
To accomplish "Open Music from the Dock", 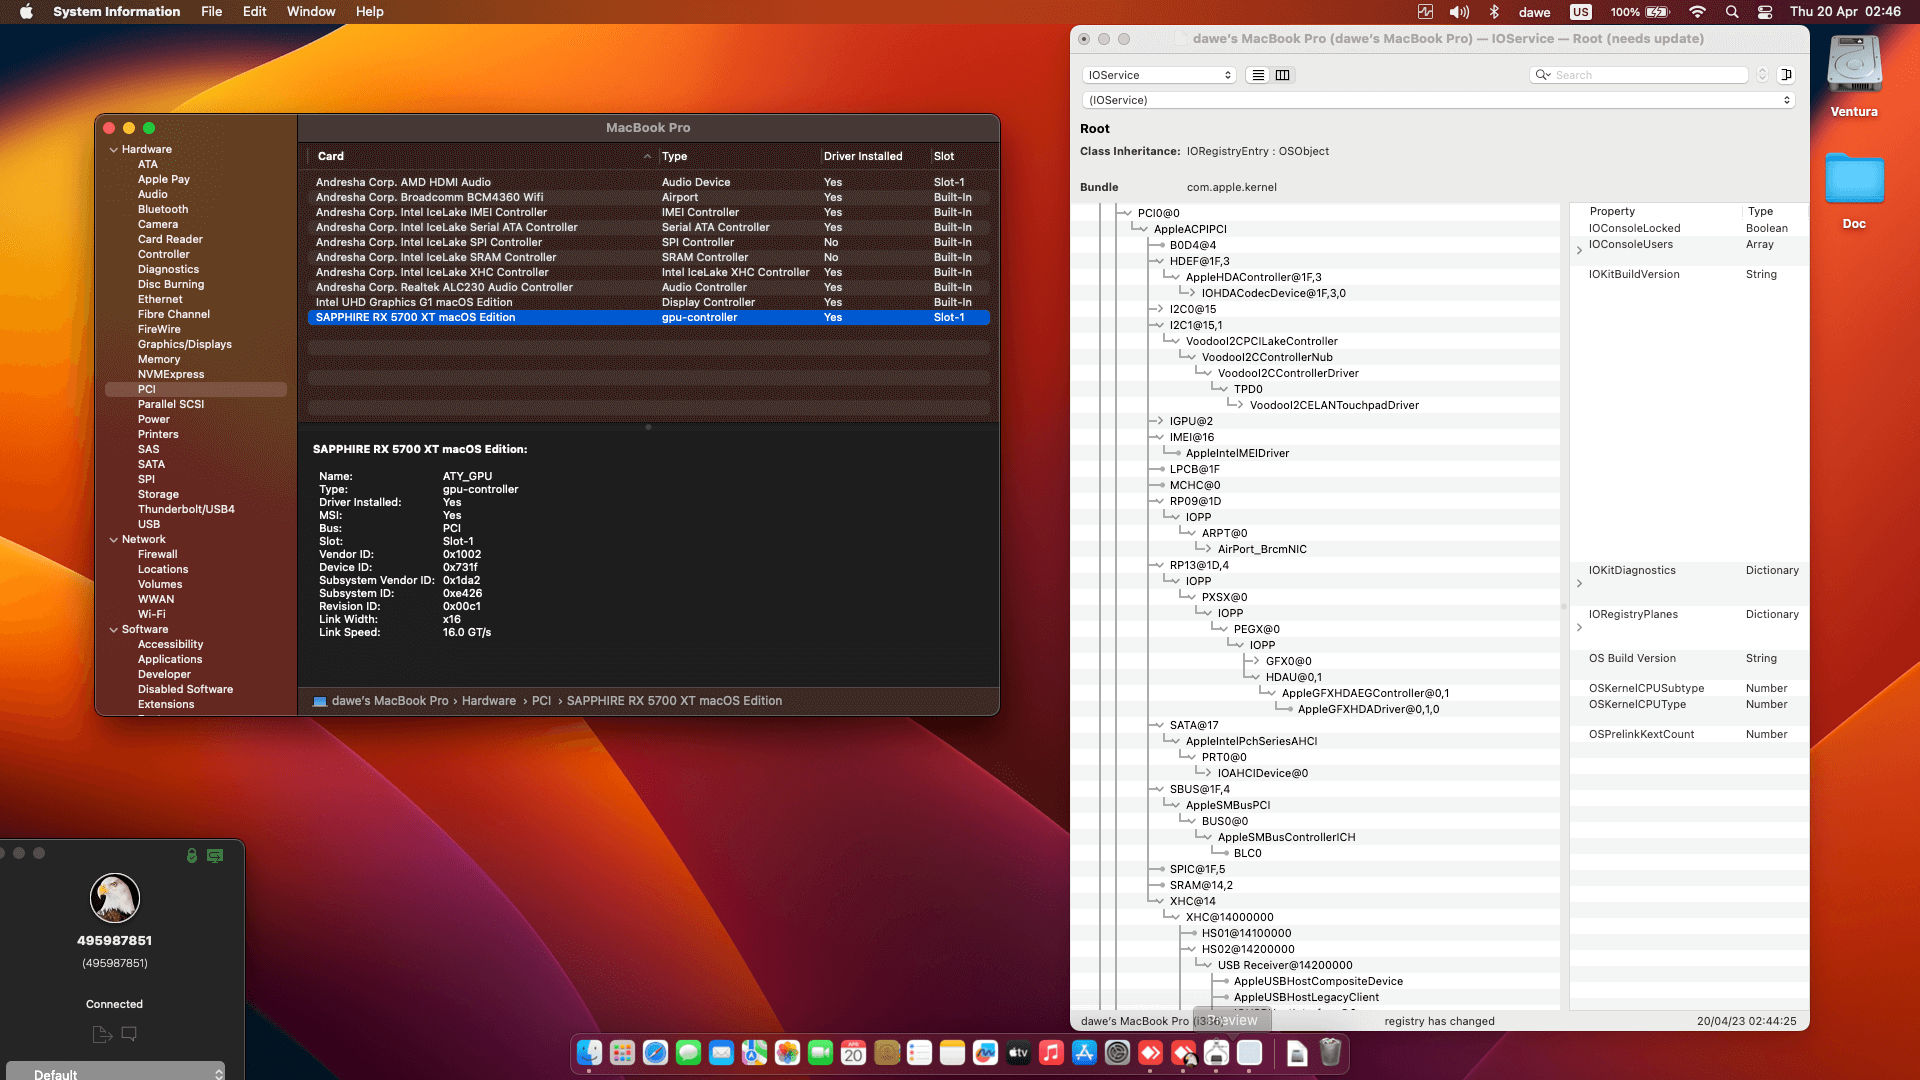I will [1051, 1053].
